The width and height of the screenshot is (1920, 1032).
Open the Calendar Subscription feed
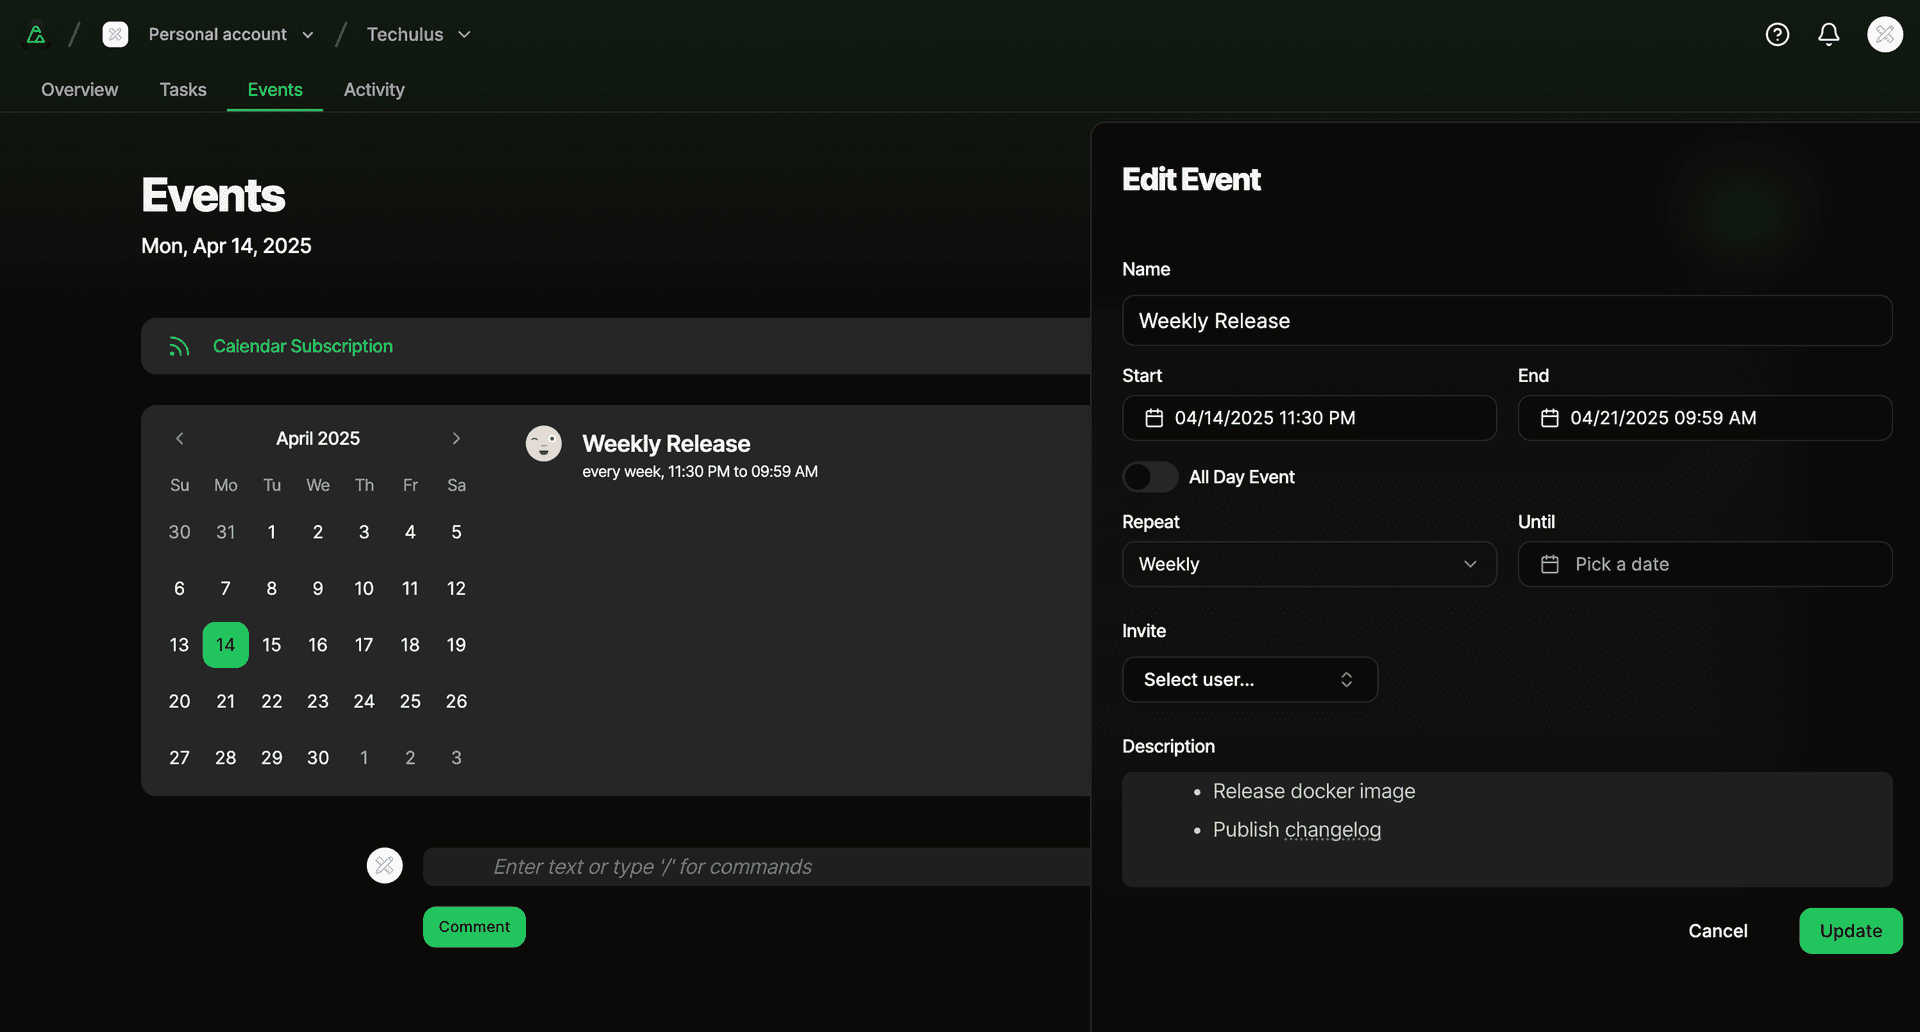[302, 346]
